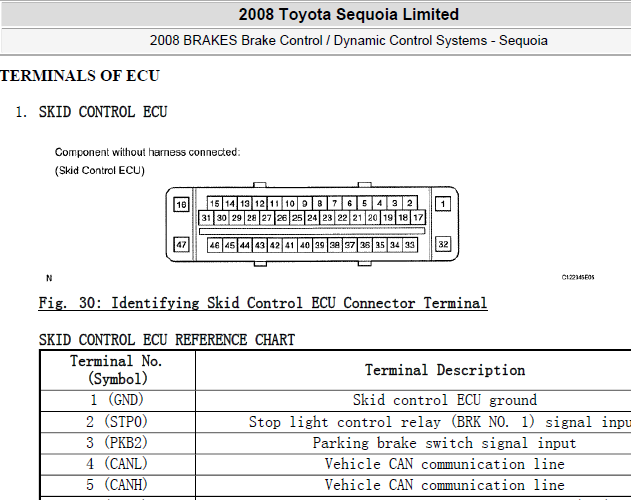Screen dimensions: 631x500
Task: Click terminal 31 in connector middle row
Action: [206, 218]
